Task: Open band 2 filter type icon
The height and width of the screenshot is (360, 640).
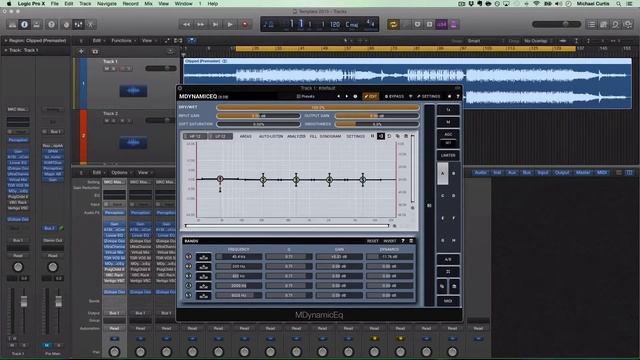Action: pos(204,267)
